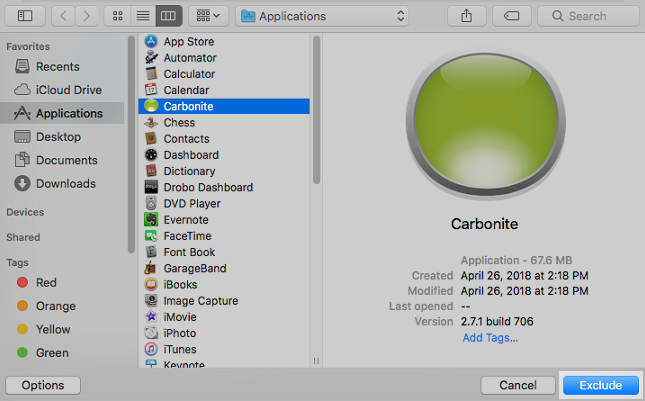Viewport: 645px width, 401px height.
Task: Click the Drobo Dashboard icon
Action: click(151, 187)
